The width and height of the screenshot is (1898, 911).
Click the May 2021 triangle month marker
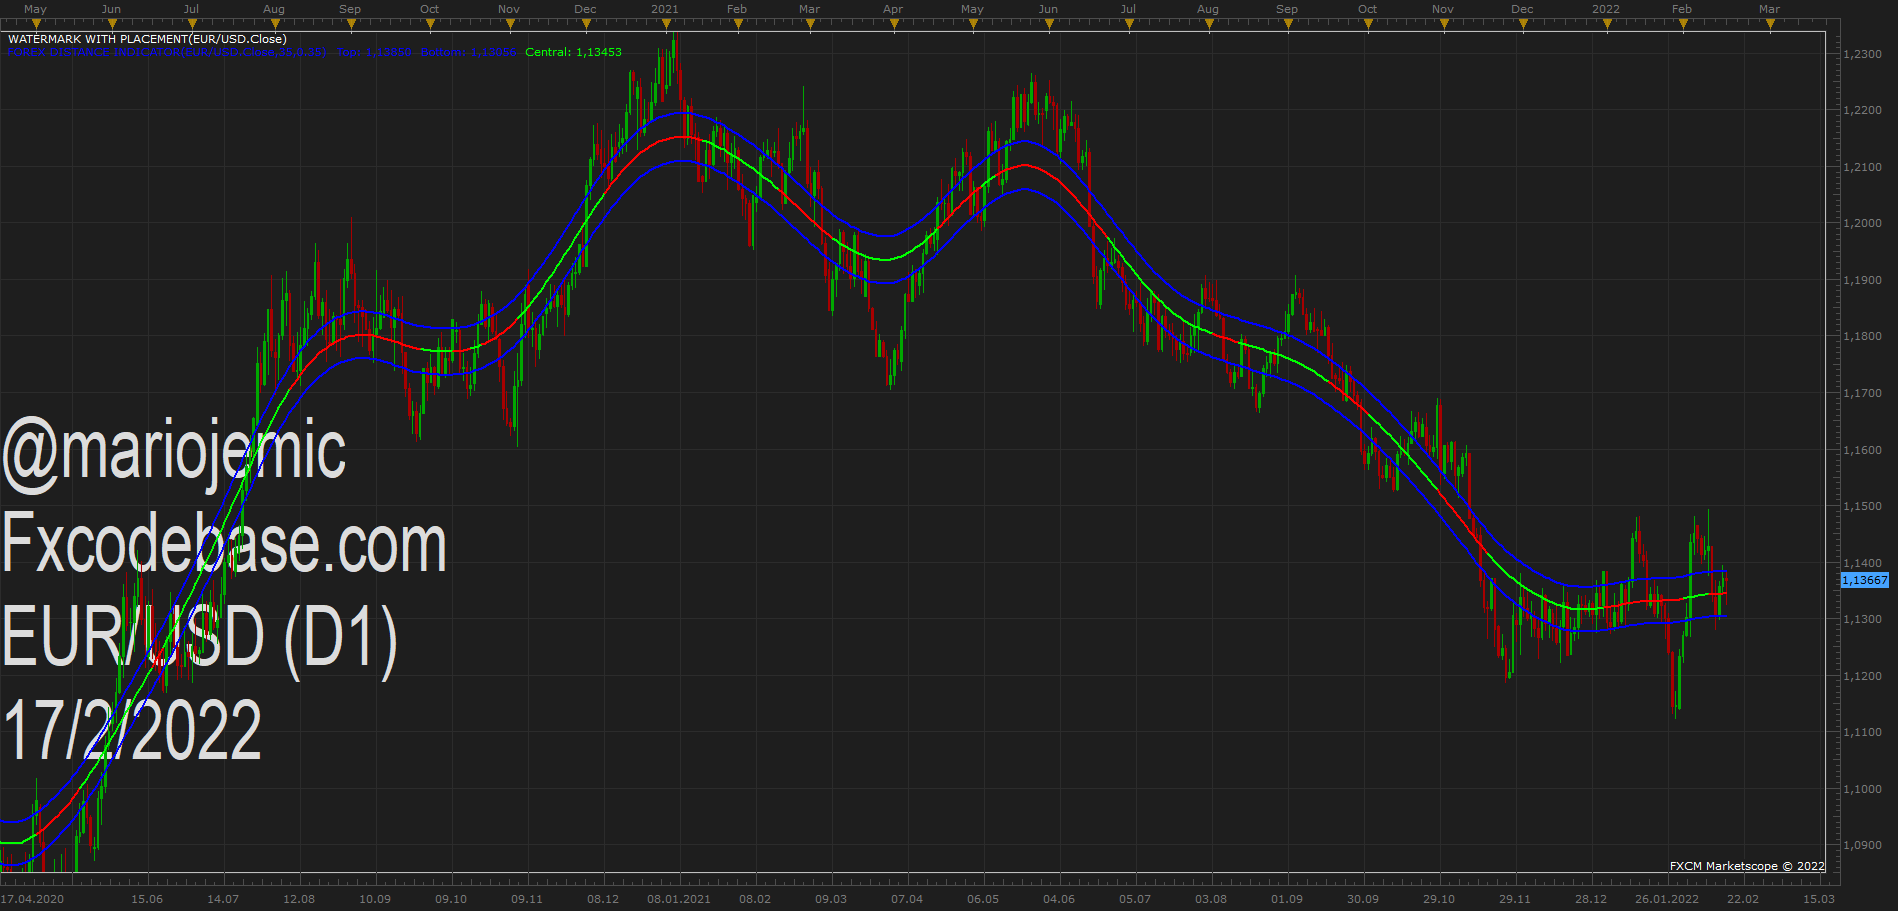pyautogui.click(x=971, y=24)
